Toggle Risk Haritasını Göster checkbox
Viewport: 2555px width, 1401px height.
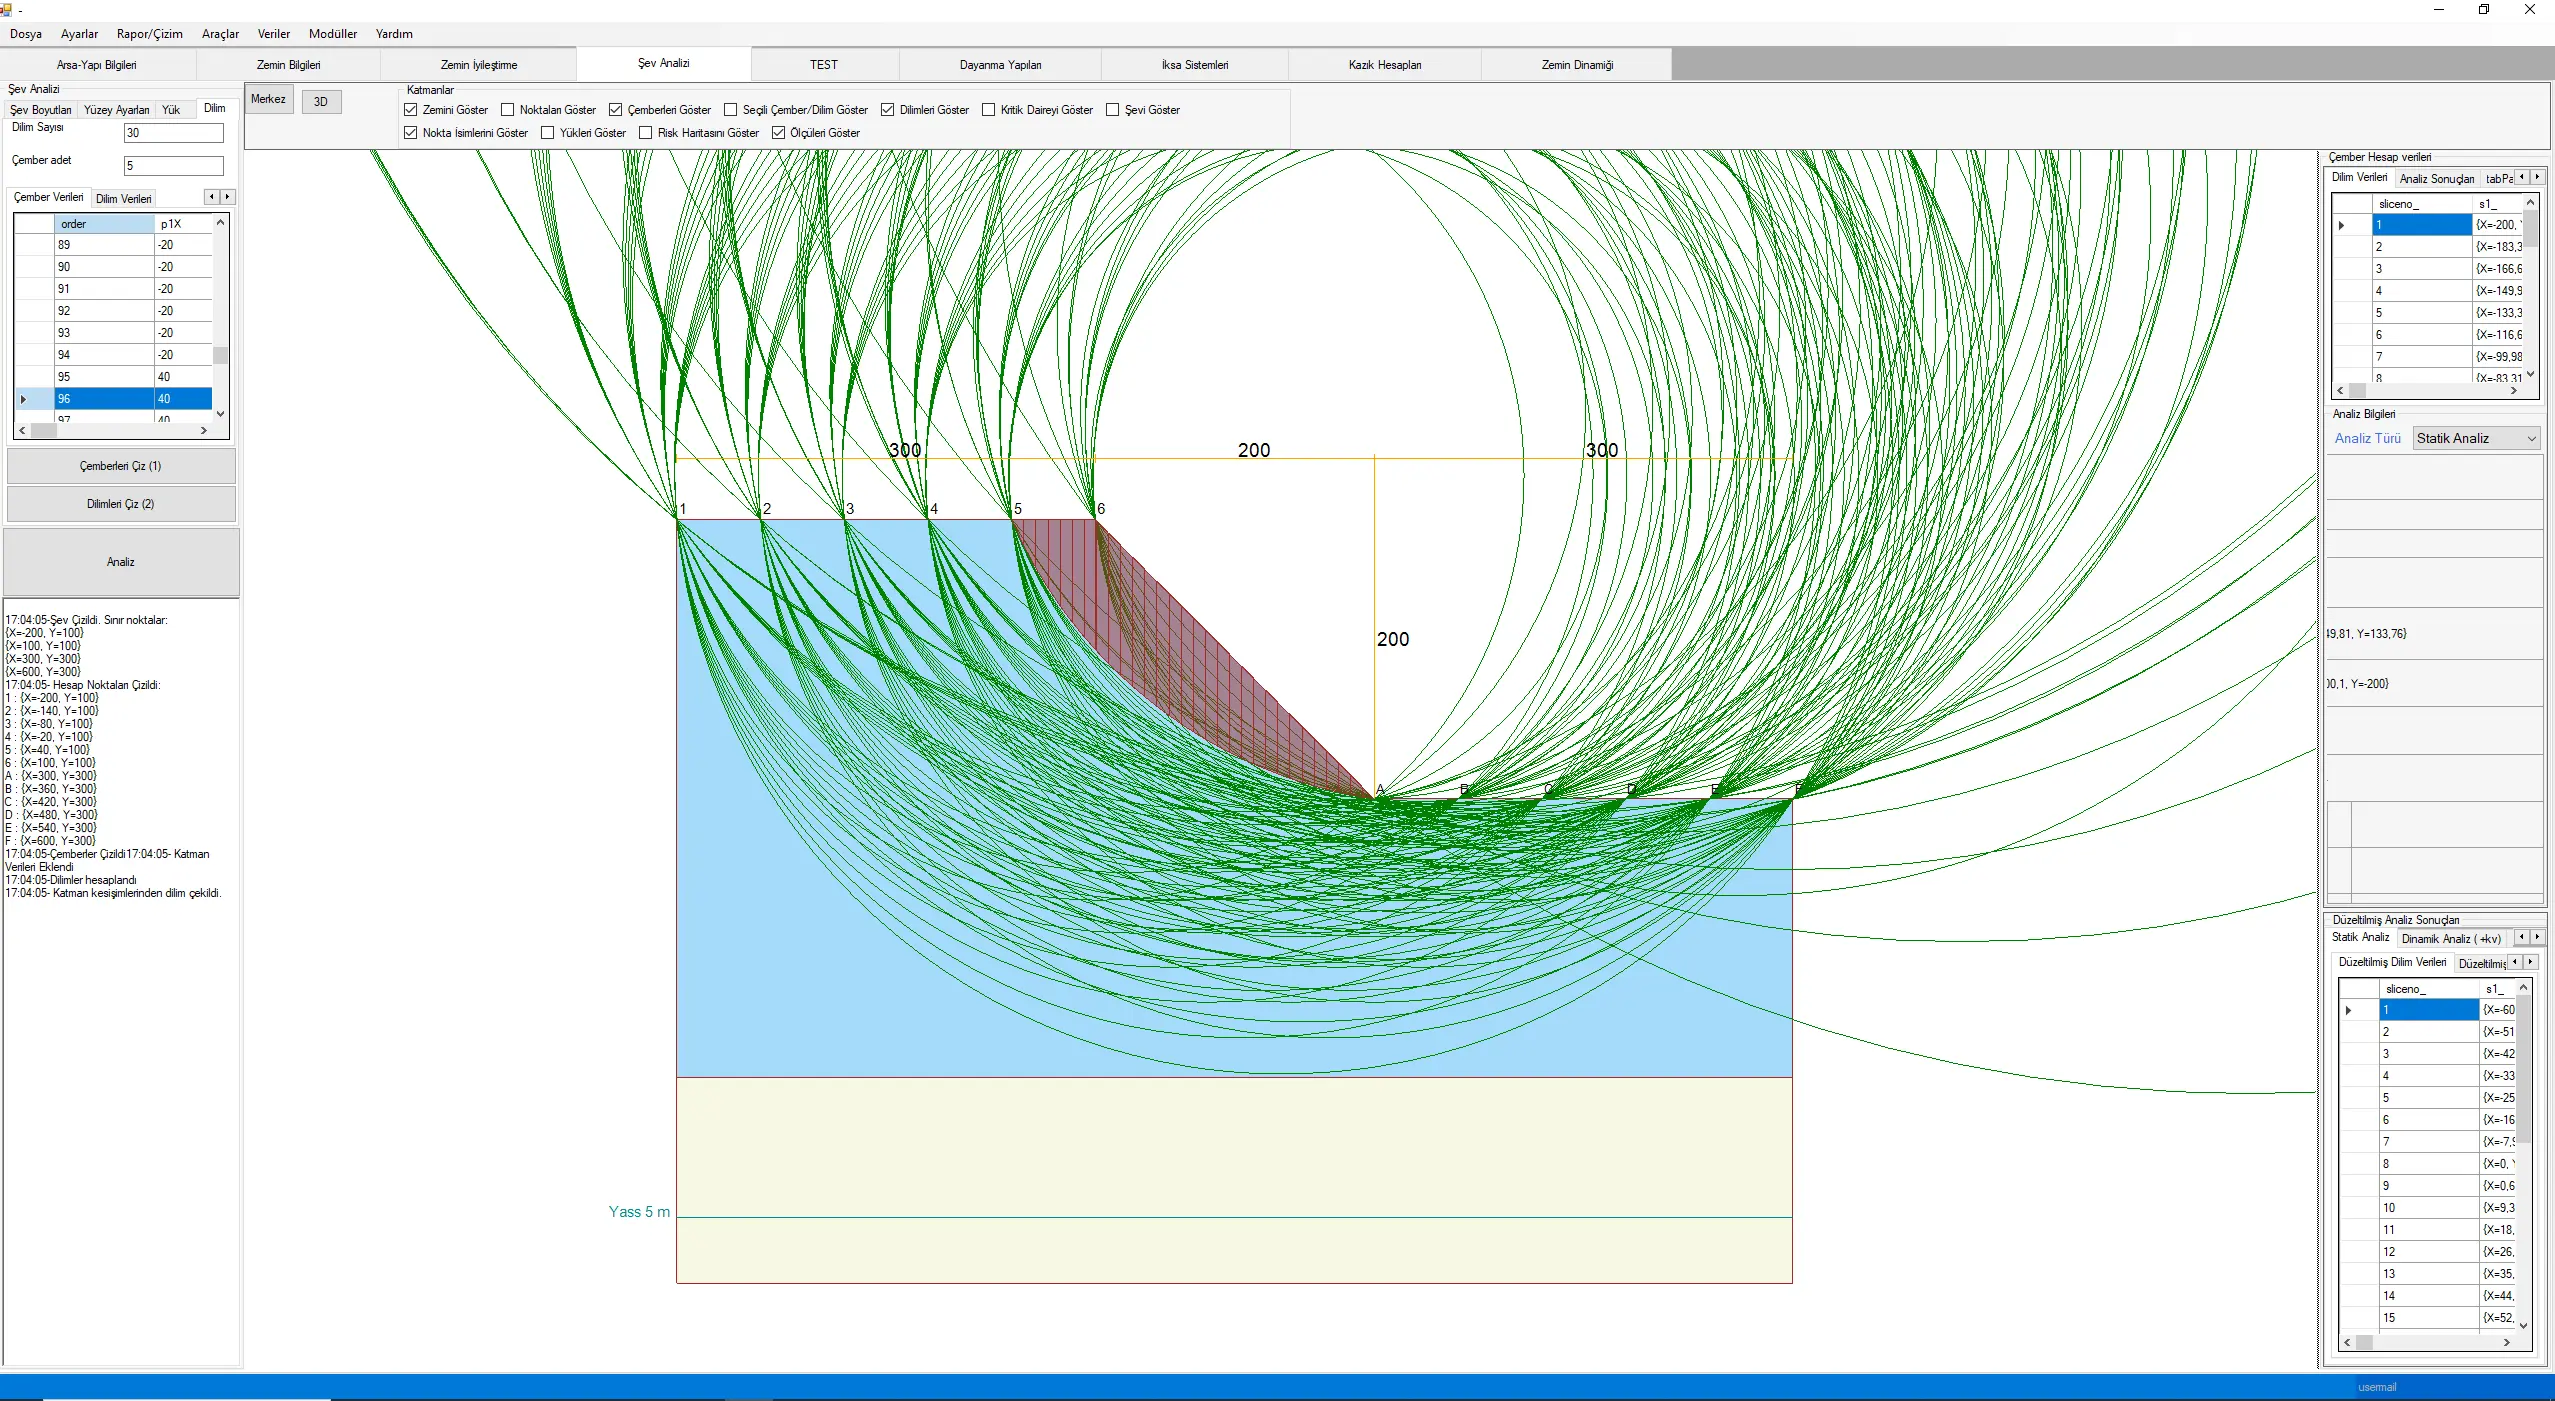click(646, 133)
